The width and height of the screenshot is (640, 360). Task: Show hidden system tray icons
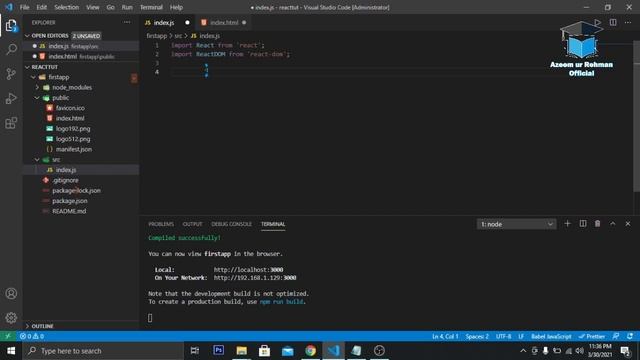pyautogui.click(x=523, y=351)
